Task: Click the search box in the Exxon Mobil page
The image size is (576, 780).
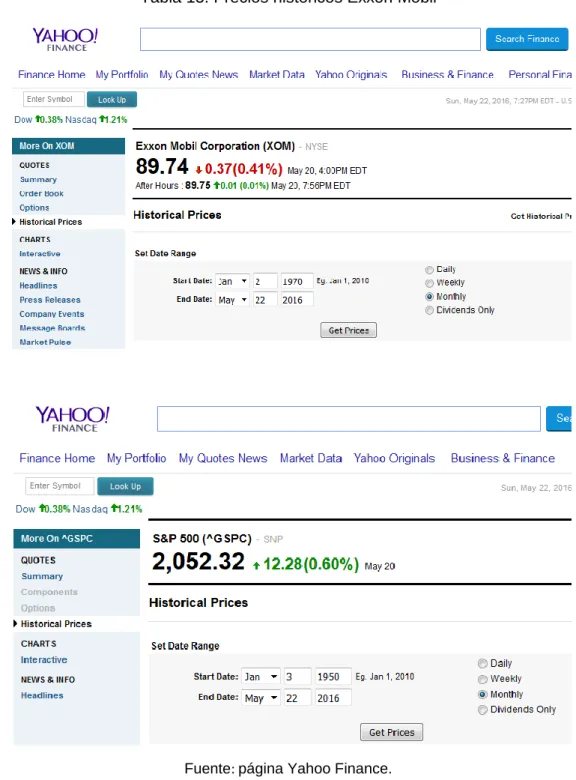Action: pyautogui.click(x=310, y=39)
